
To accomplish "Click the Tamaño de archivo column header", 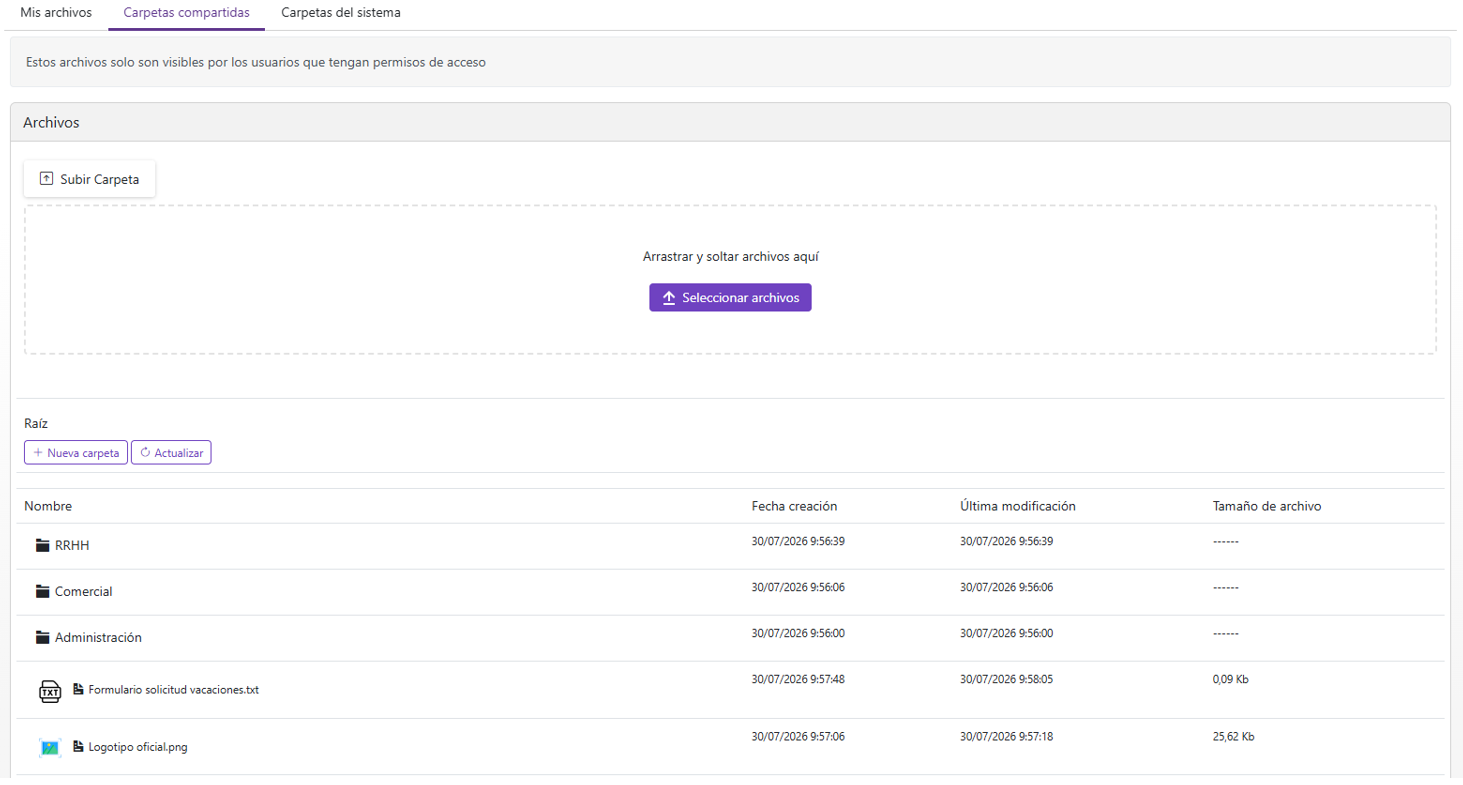I will pyautogui.click(x=1267, y=506).
